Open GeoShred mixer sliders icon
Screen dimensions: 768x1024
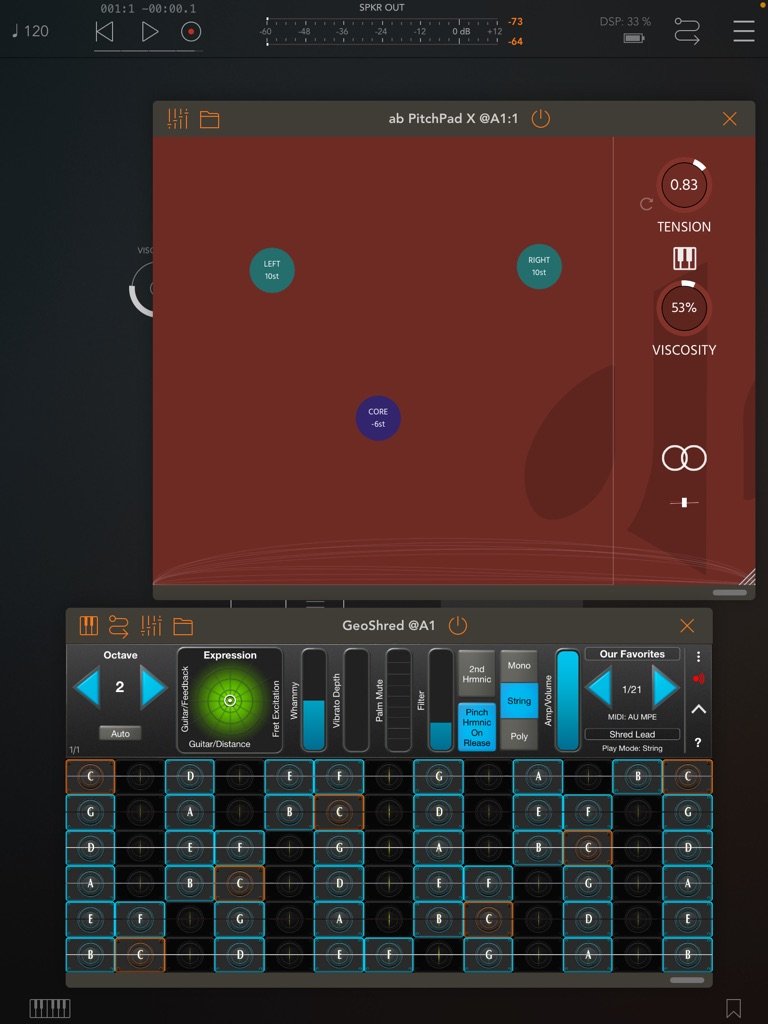click(151, 626)
